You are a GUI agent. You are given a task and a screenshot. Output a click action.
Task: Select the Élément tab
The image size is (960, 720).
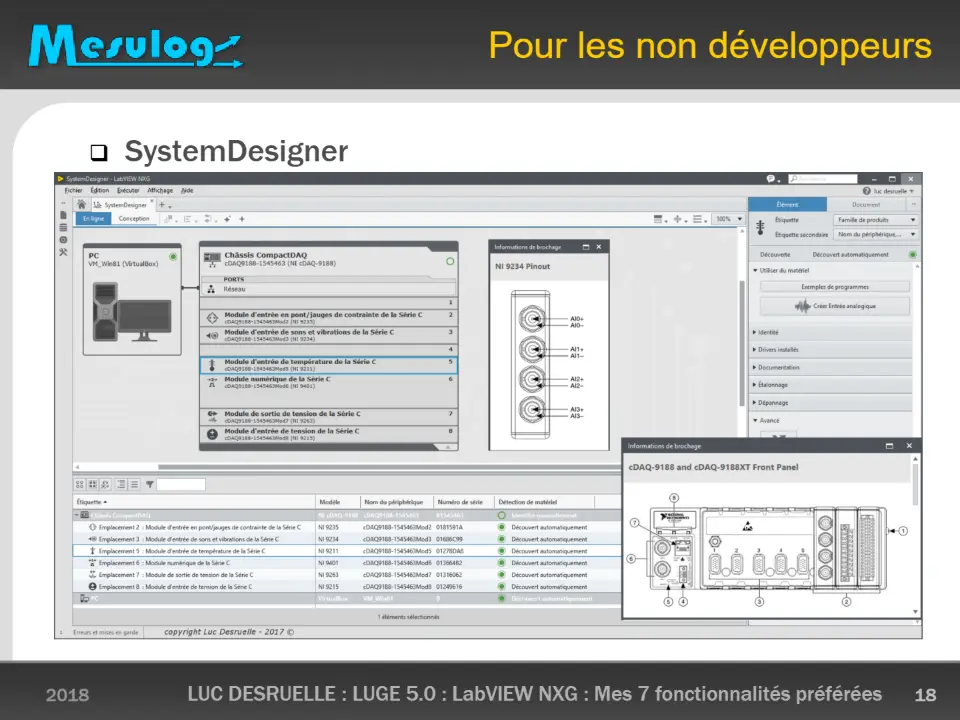pyautogui.click(x=787, y=204)
